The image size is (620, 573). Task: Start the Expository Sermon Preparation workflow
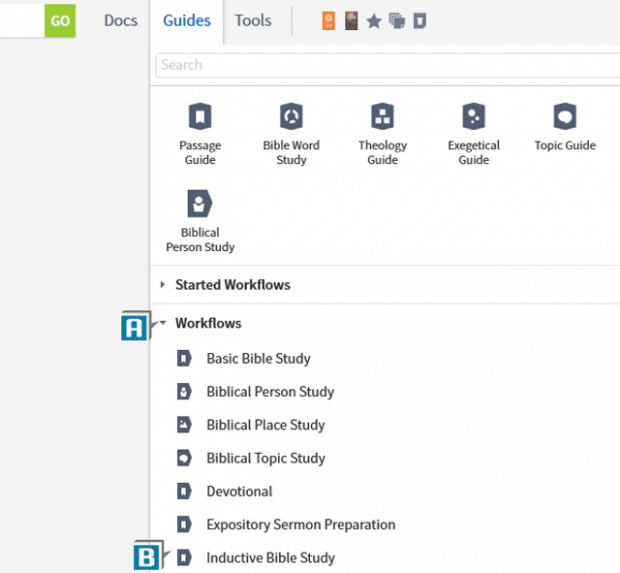click(x=300, y=524)
